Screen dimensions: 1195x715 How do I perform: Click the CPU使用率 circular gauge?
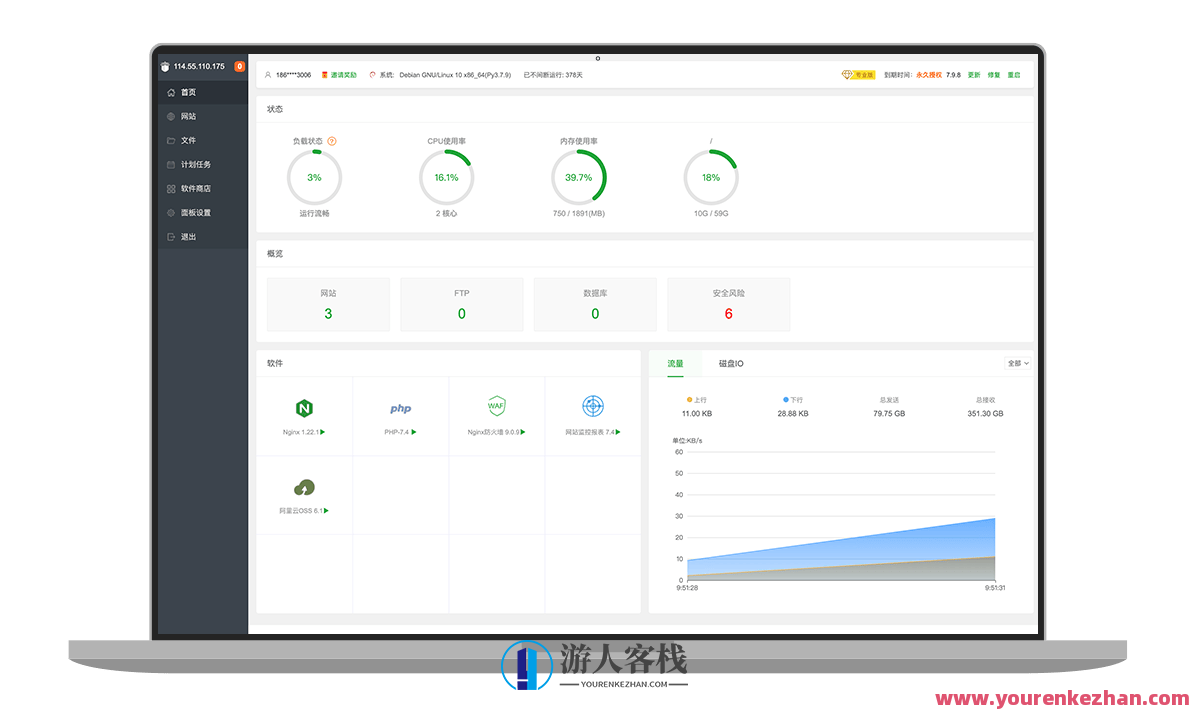[x=446, y=178]
